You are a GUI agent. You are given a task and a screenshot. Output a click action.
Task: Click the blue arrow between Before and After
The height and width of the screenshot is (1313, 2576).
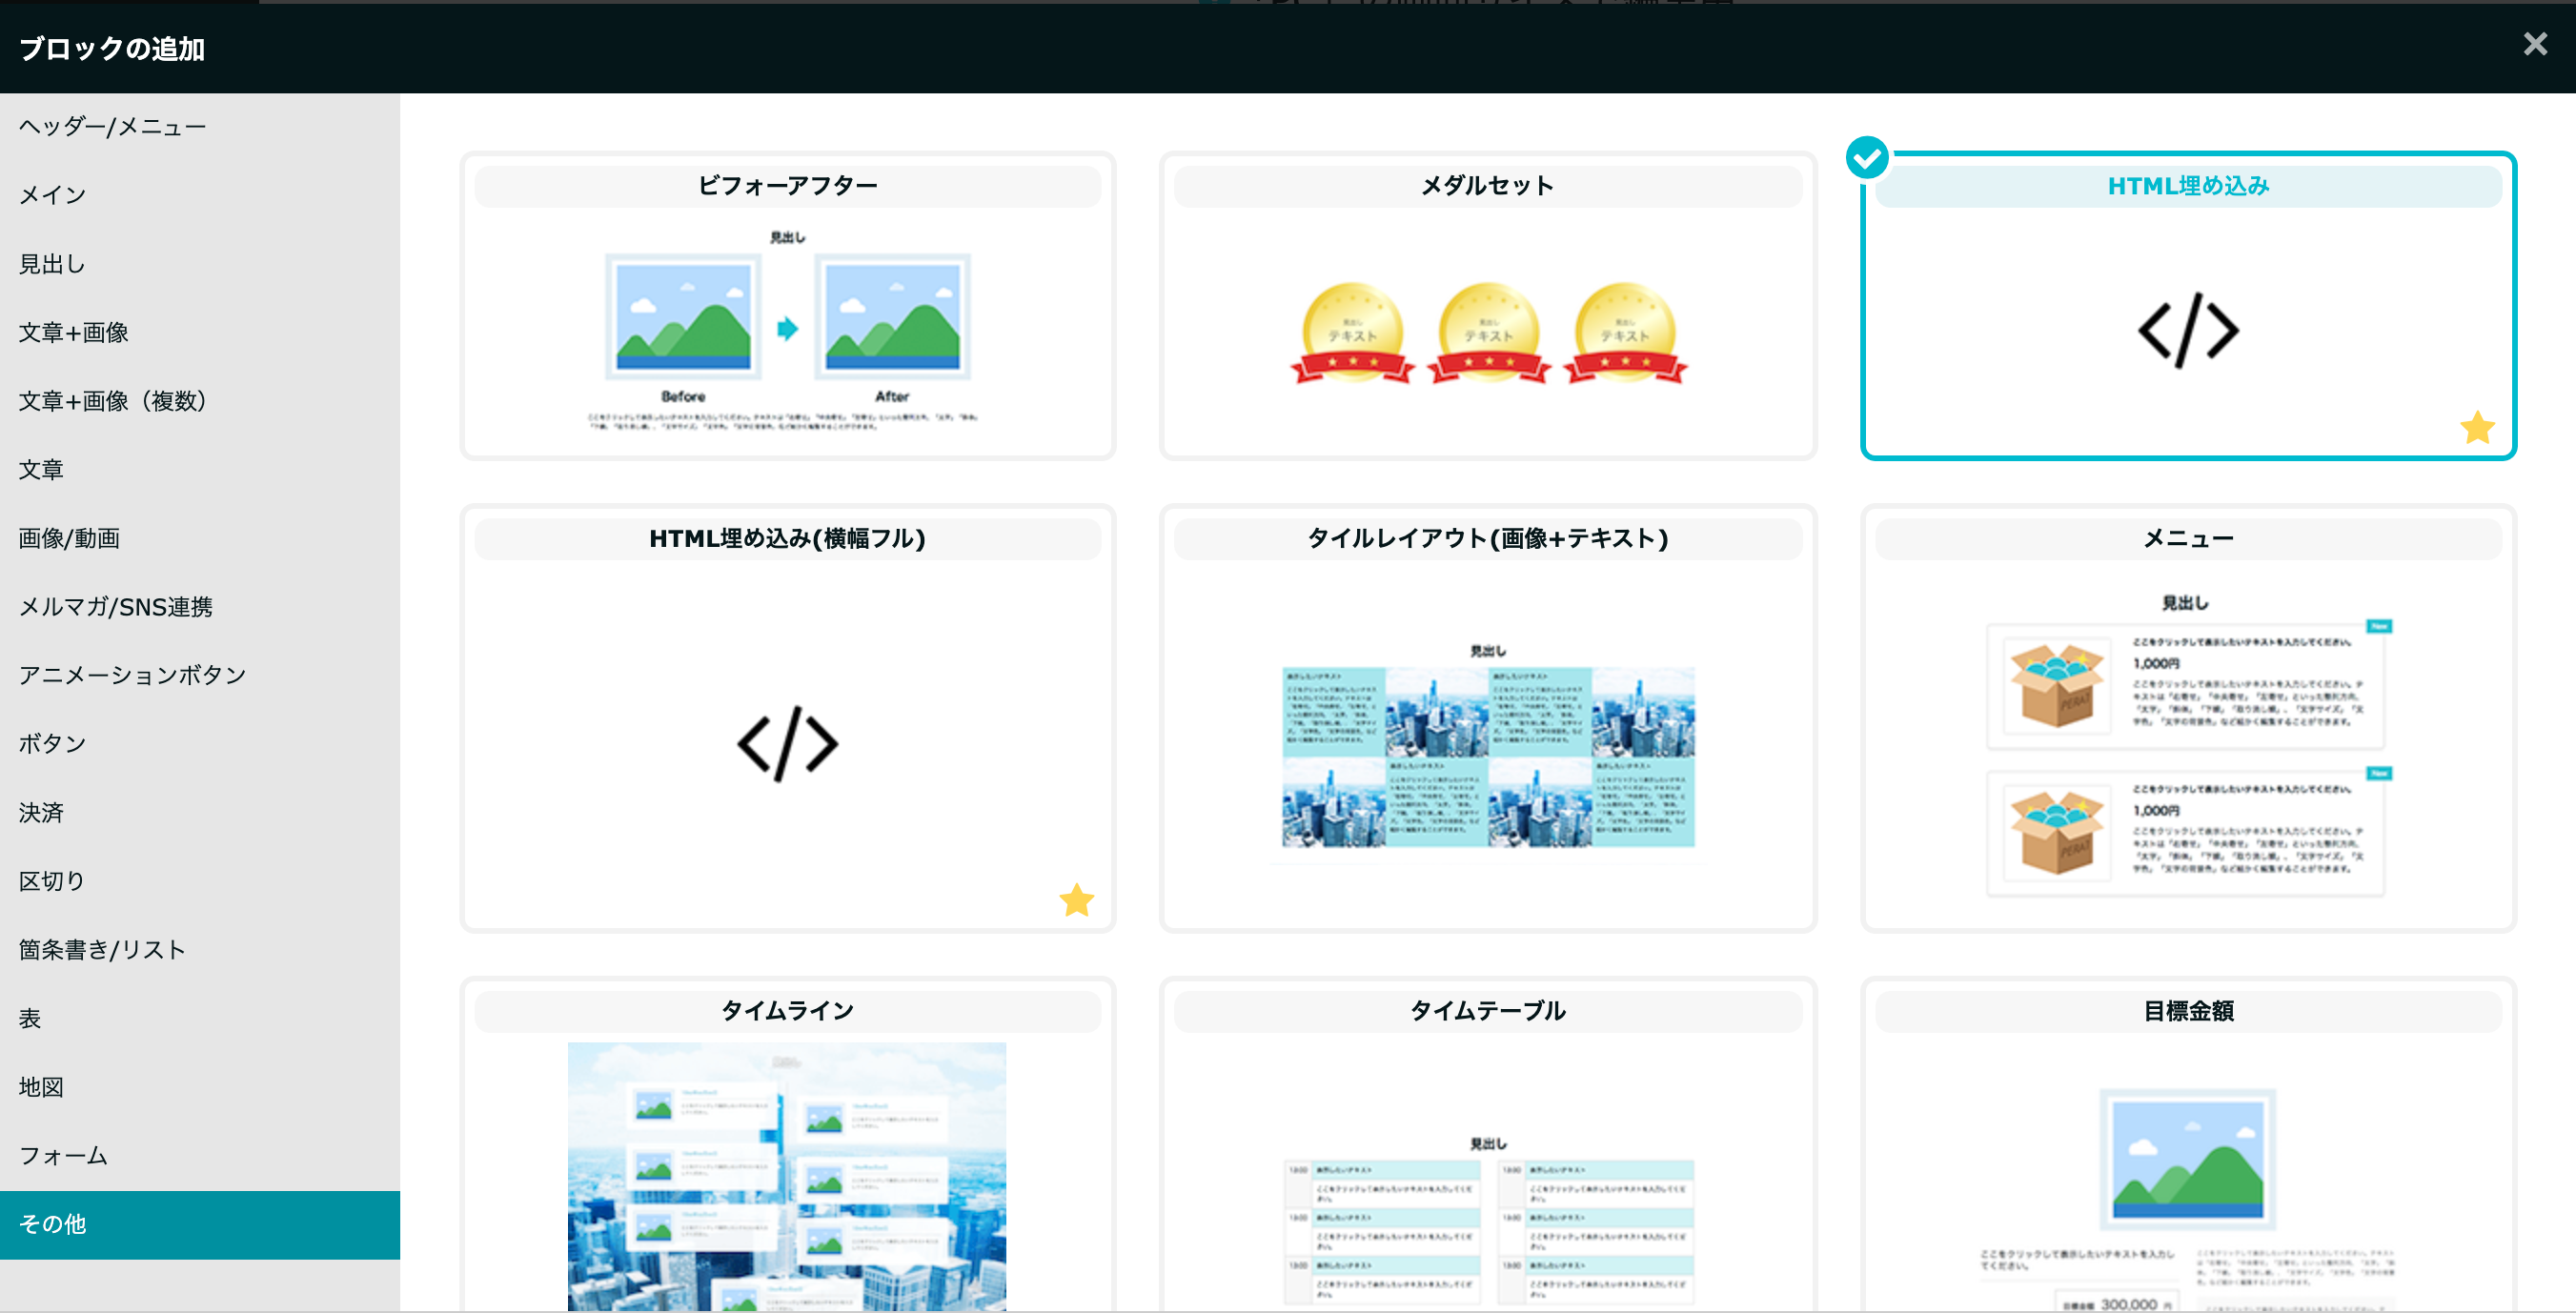[788, 328]
